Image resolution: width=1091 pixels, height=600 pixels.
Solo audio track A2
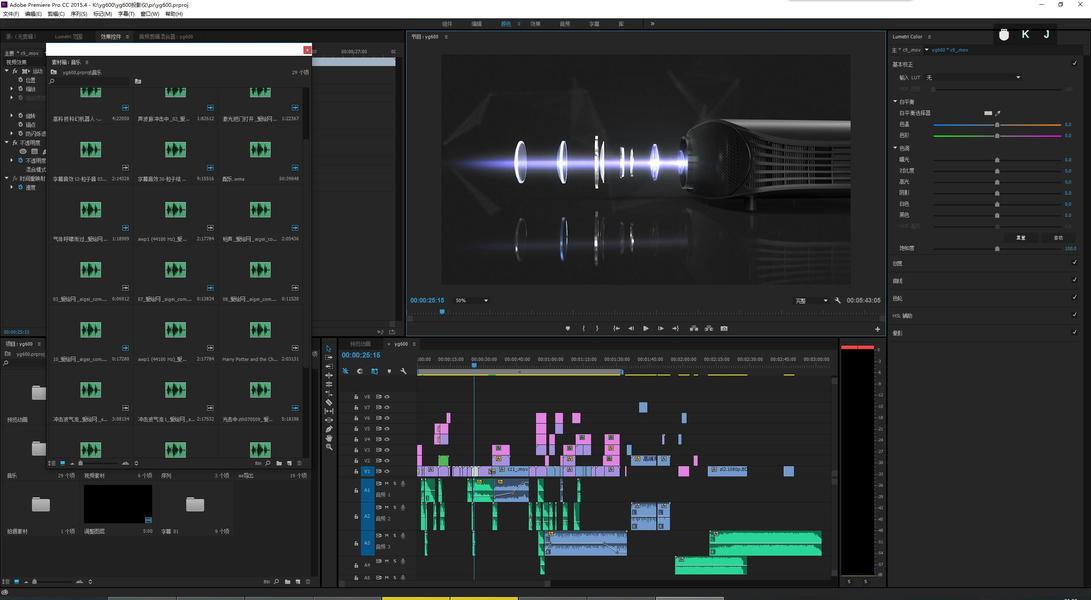pyautogui.click(x=395, y=509)
